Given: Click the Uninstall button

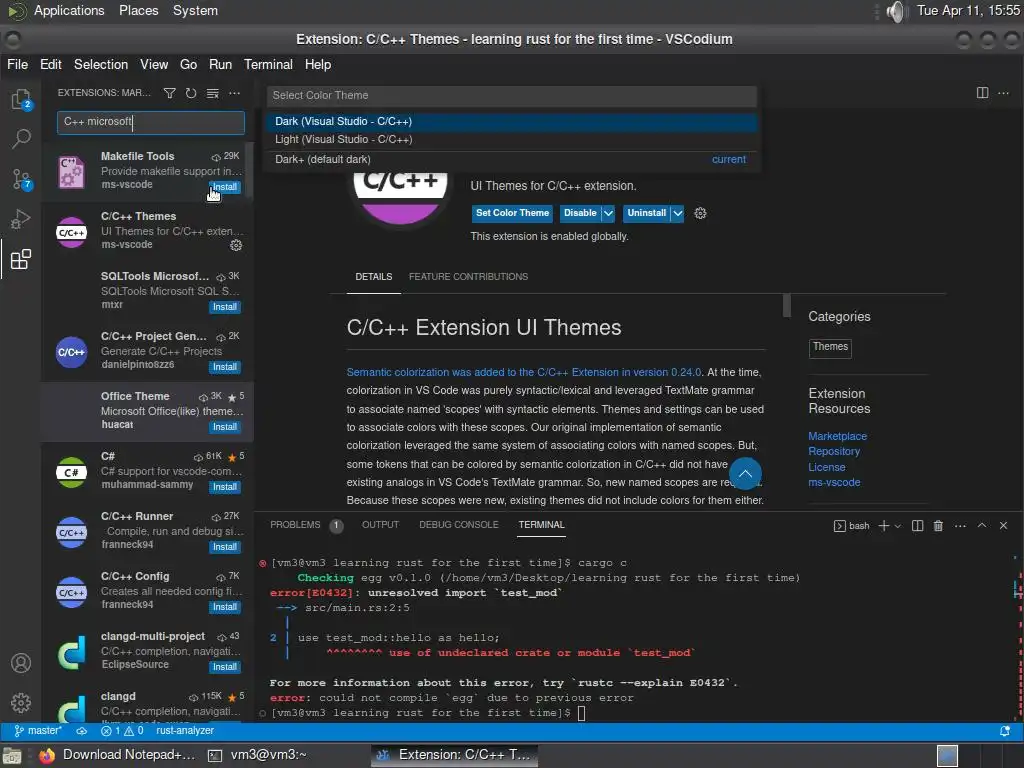Looking at the screenshot, I should (647, 214).
